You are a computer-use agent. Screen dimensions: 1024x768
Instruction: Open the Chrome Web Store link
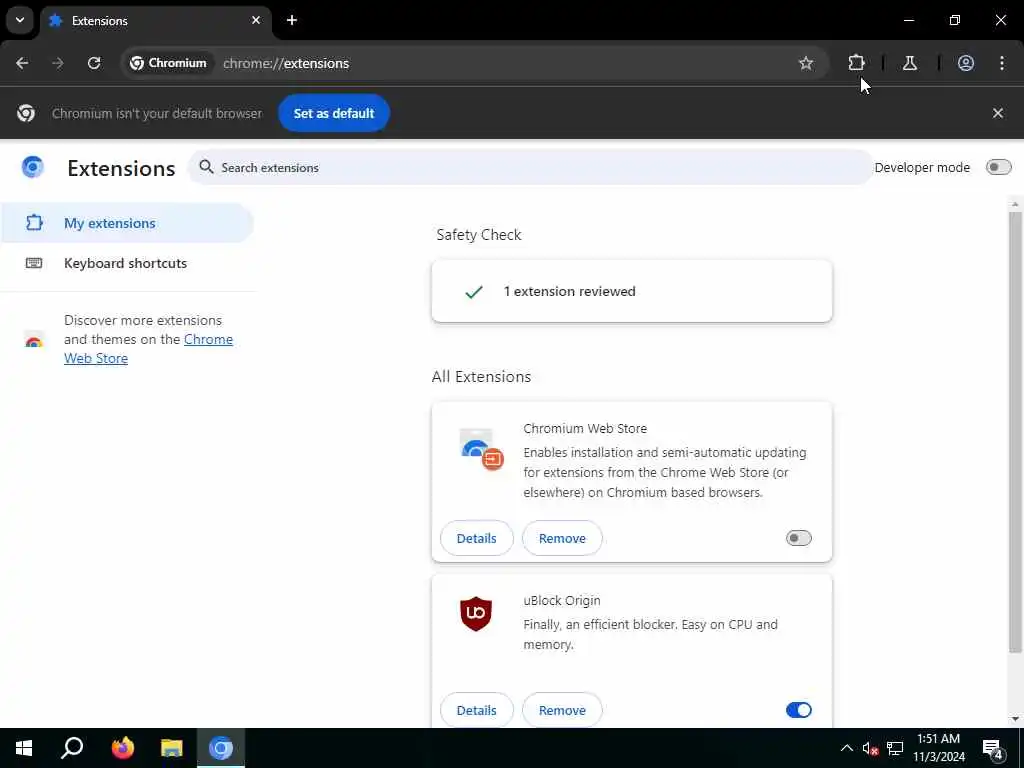point(148,349)
